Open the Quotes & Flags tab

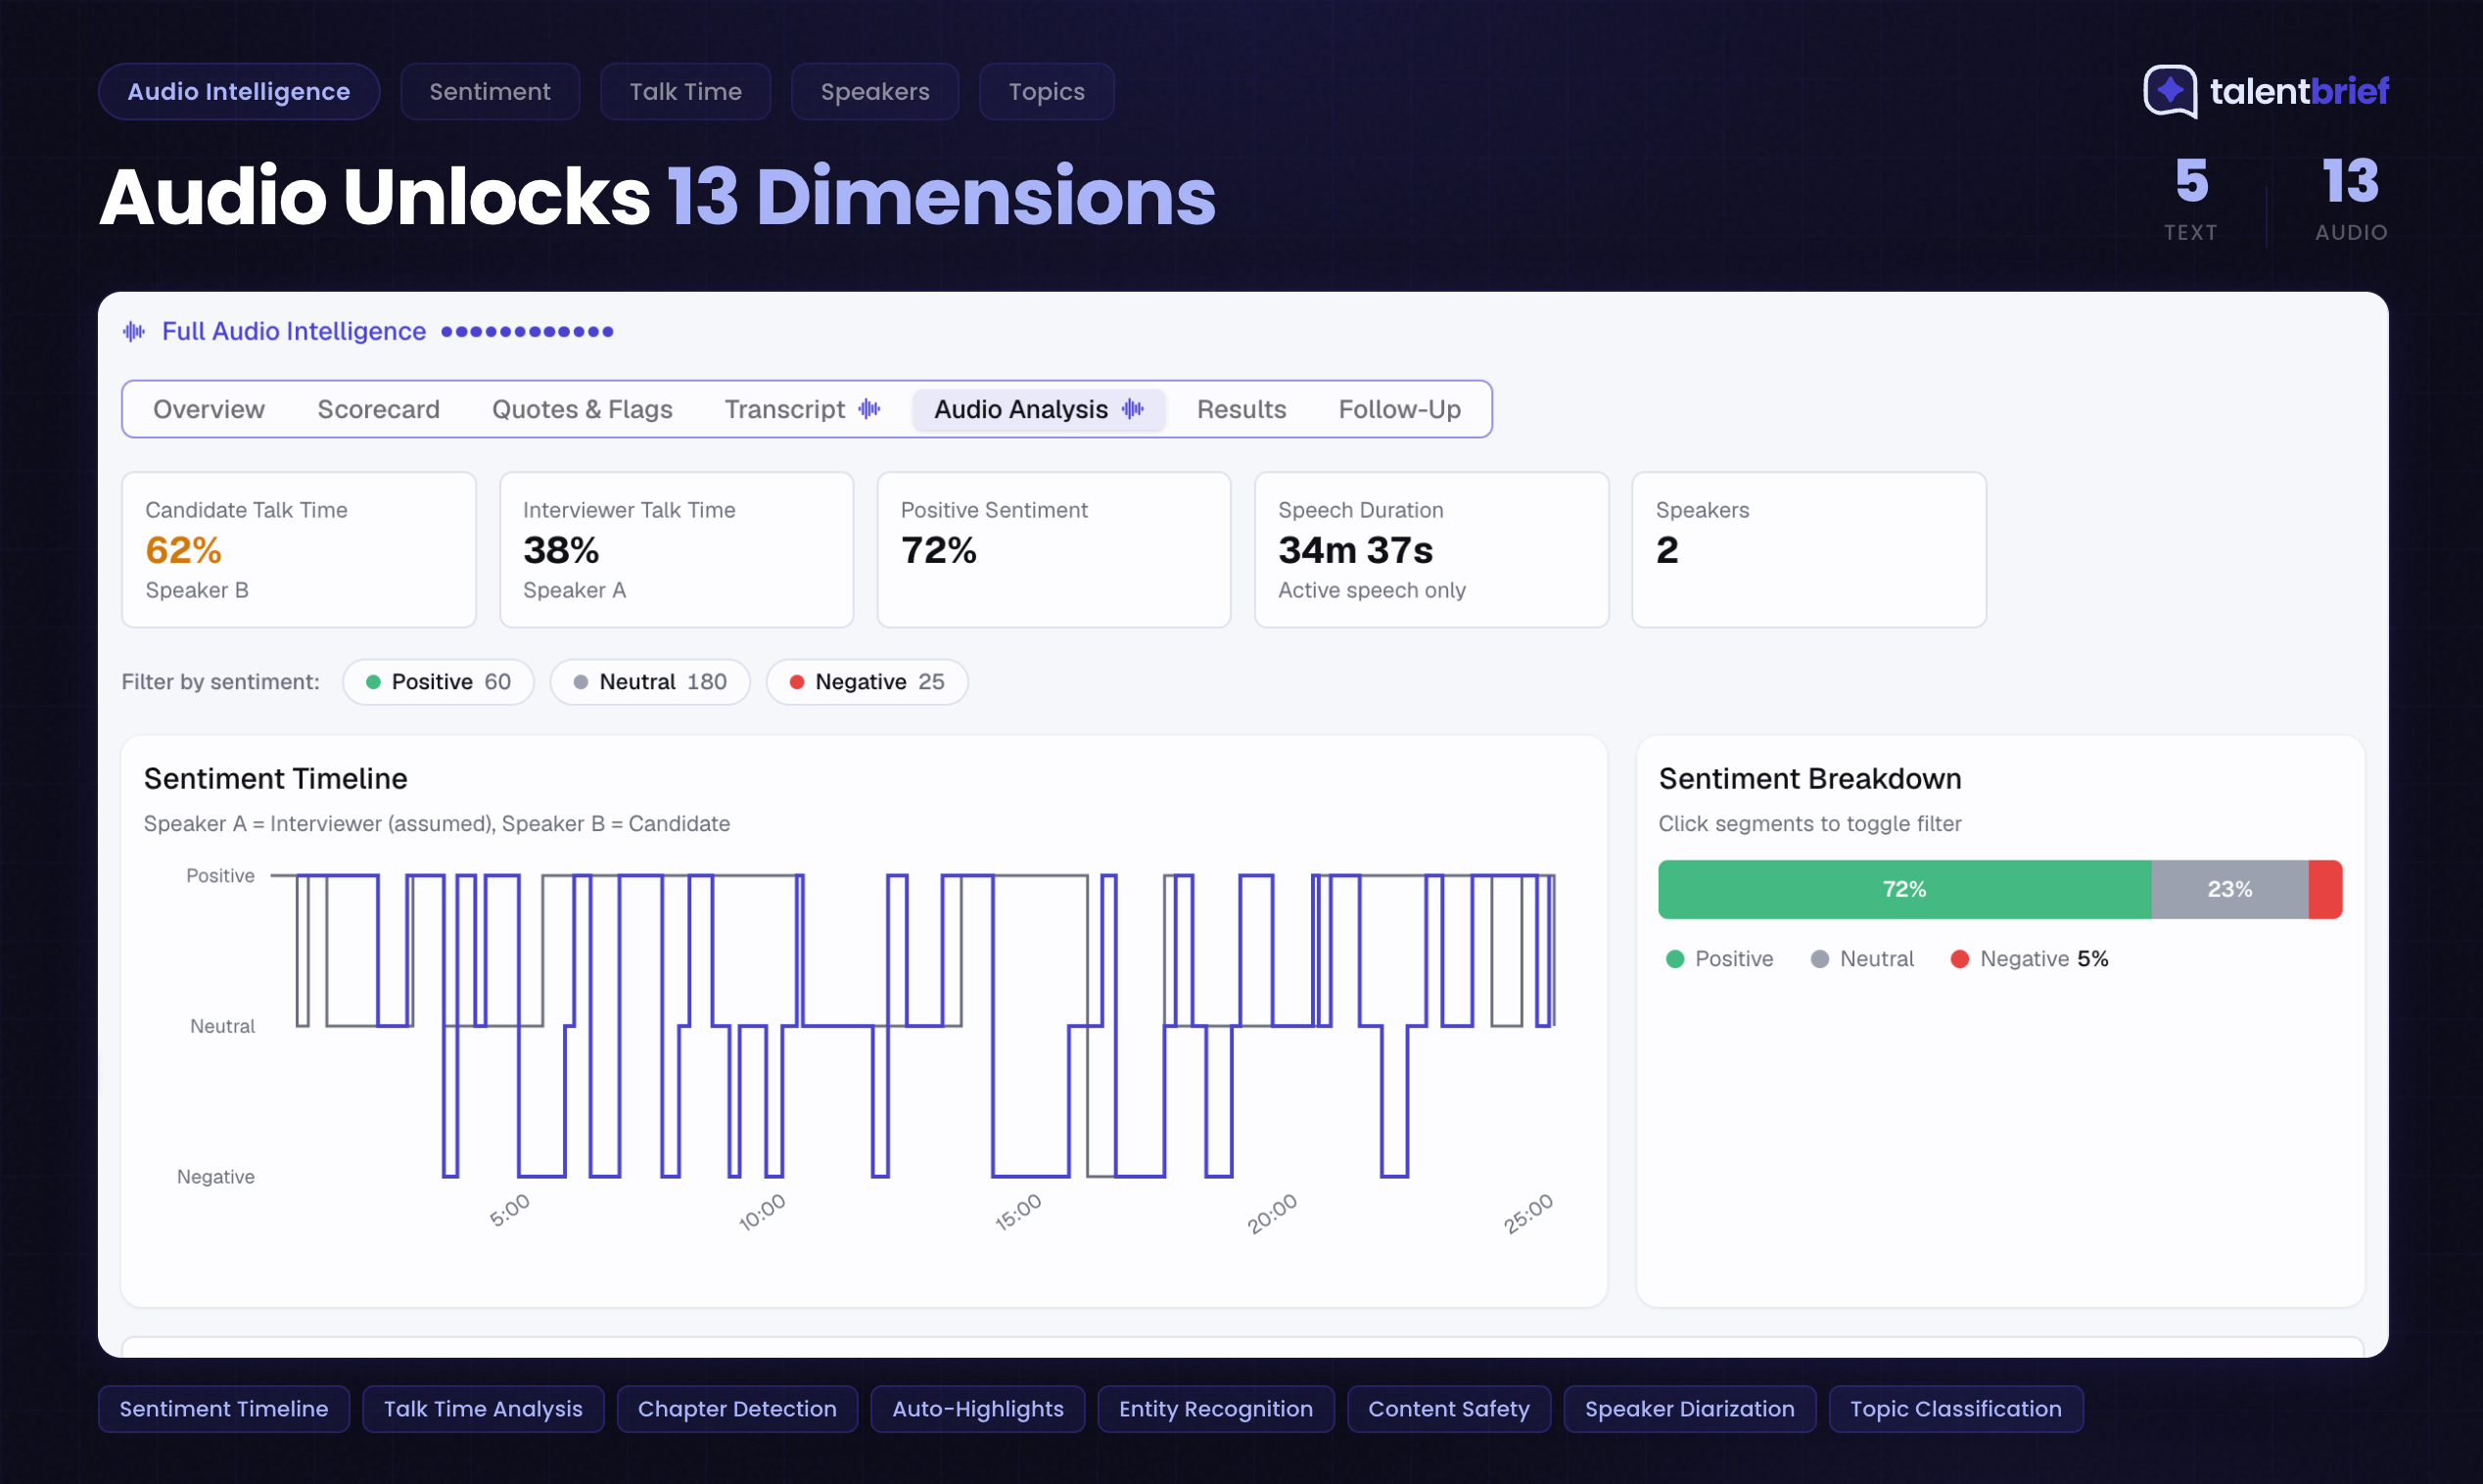click(x=582, y=409)
